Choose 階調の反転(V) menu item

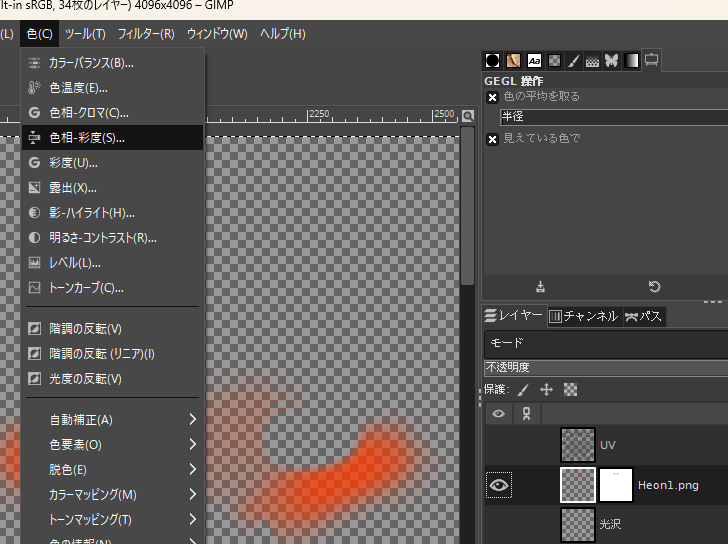(112, 329)
